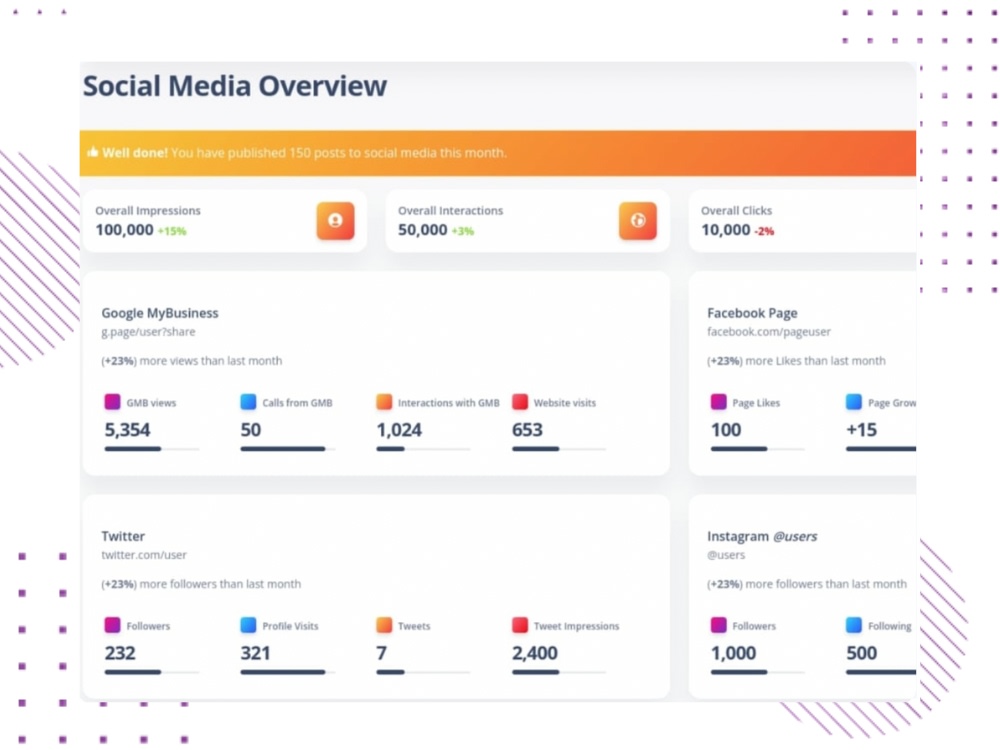Click the orange Tweets swatch
The height and width of the screenshot is (750, 1000).
click(384, 625)
